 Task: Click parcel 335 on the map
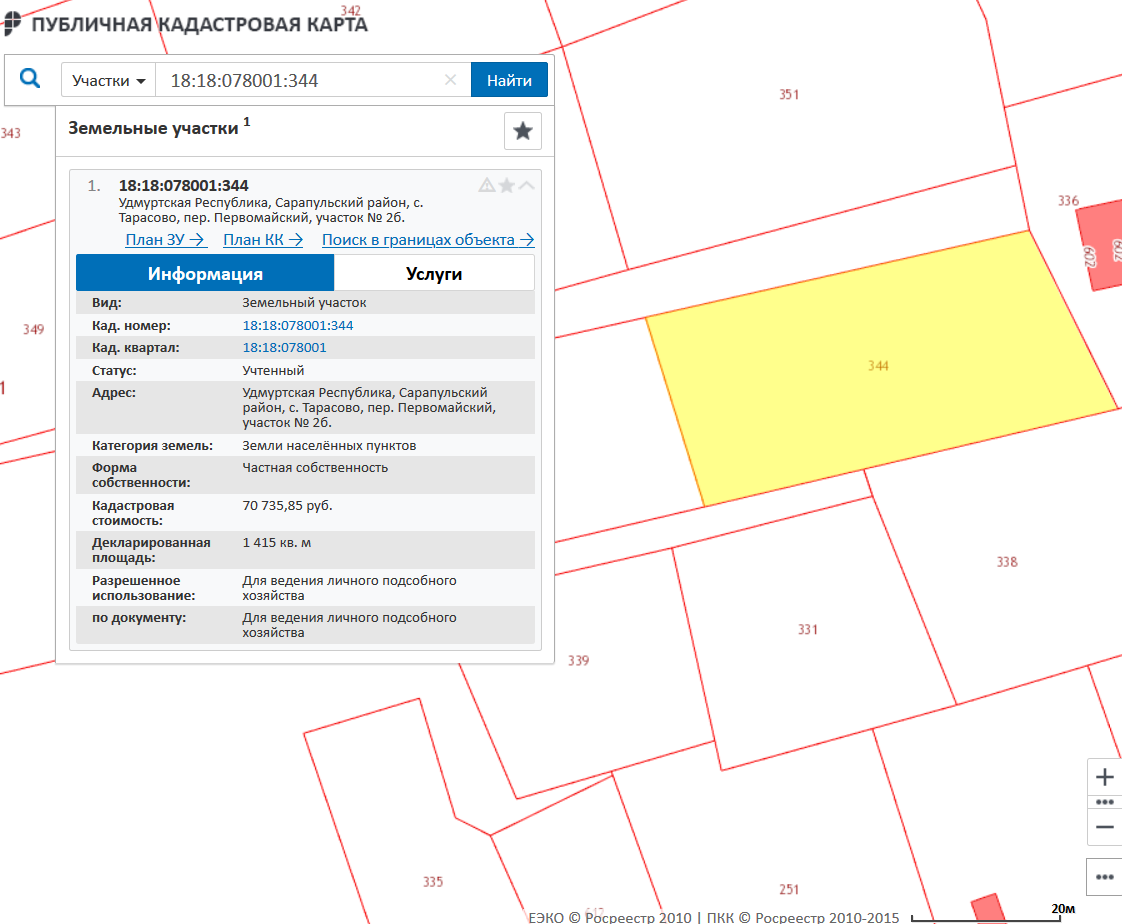pos(433,882)
